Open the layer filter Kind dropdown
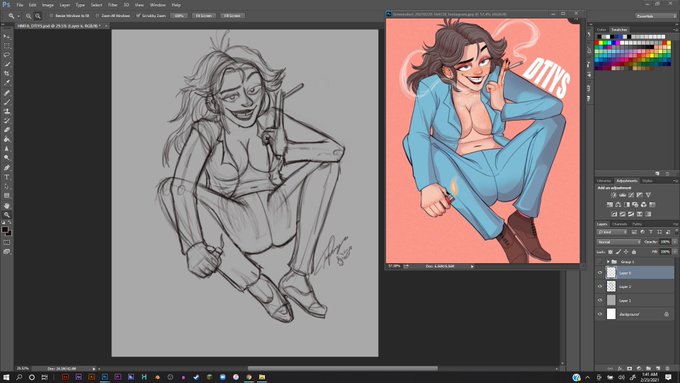680x383 pixels. [611, 232]
